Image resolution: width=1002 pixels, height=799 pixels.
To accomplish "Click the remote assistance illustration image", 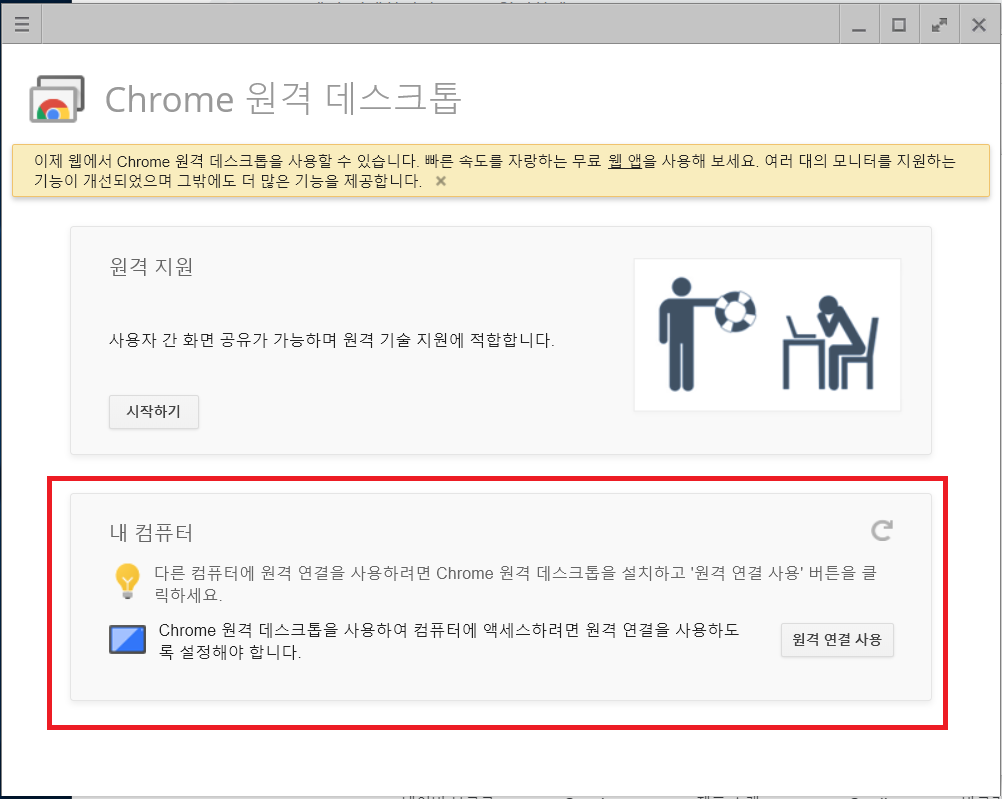I will pos(767,334).
